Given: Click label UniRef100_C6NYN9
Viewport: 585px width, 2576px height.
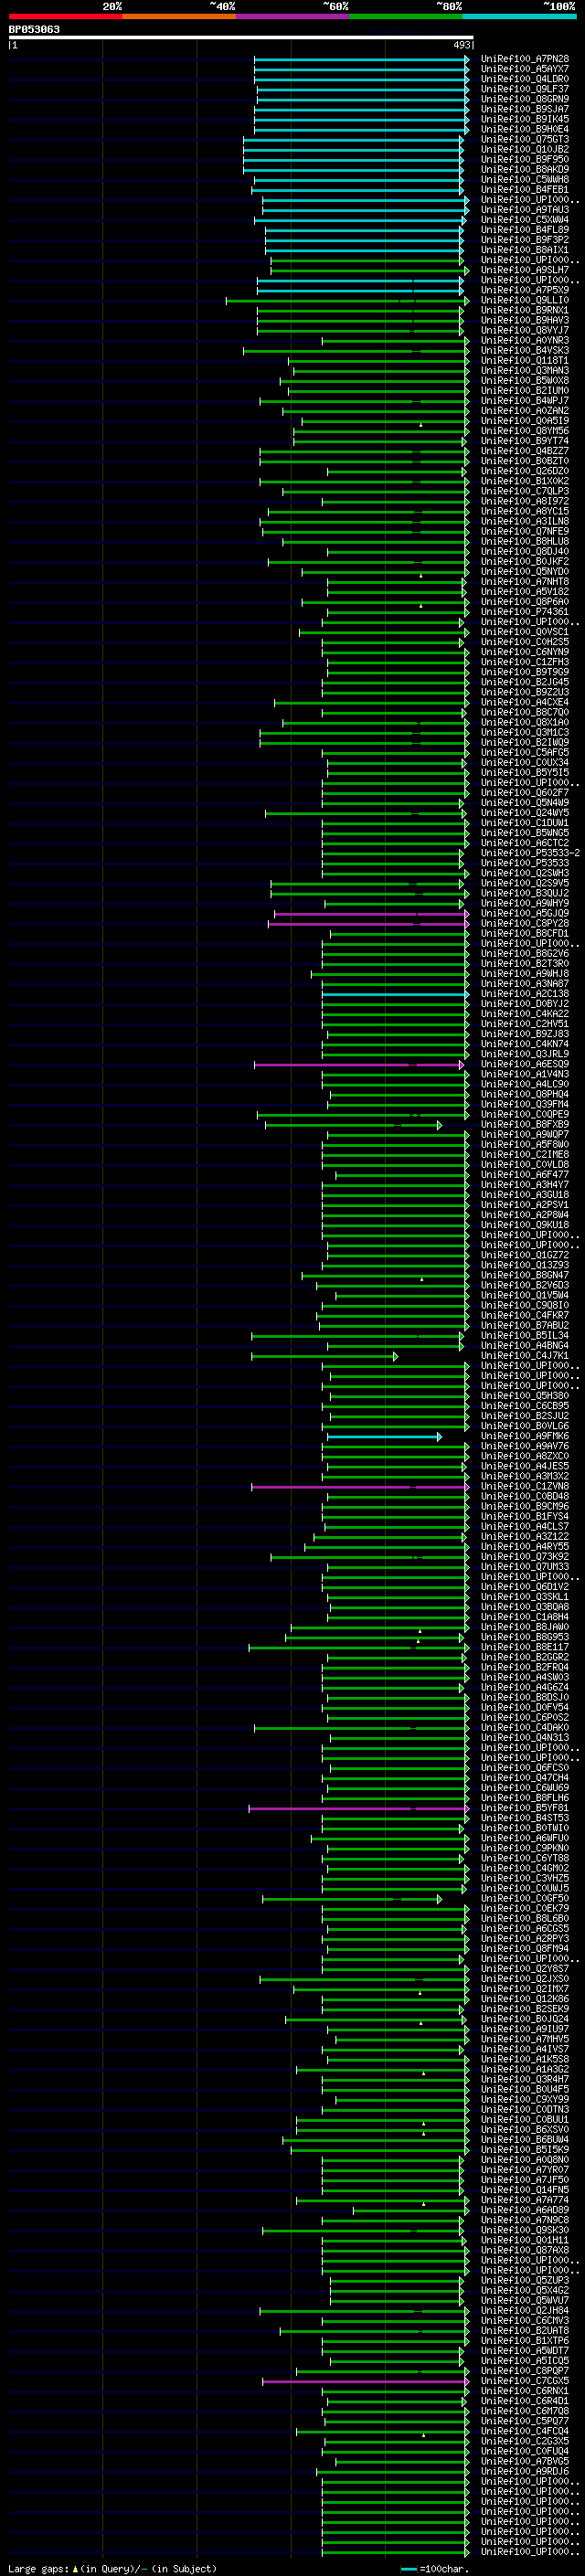Looking at the screenshot, I should [524, 653].
